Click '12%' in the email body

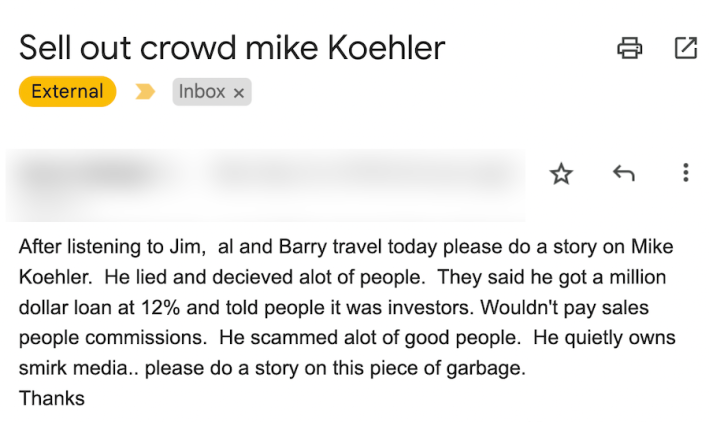pos(160,308)
